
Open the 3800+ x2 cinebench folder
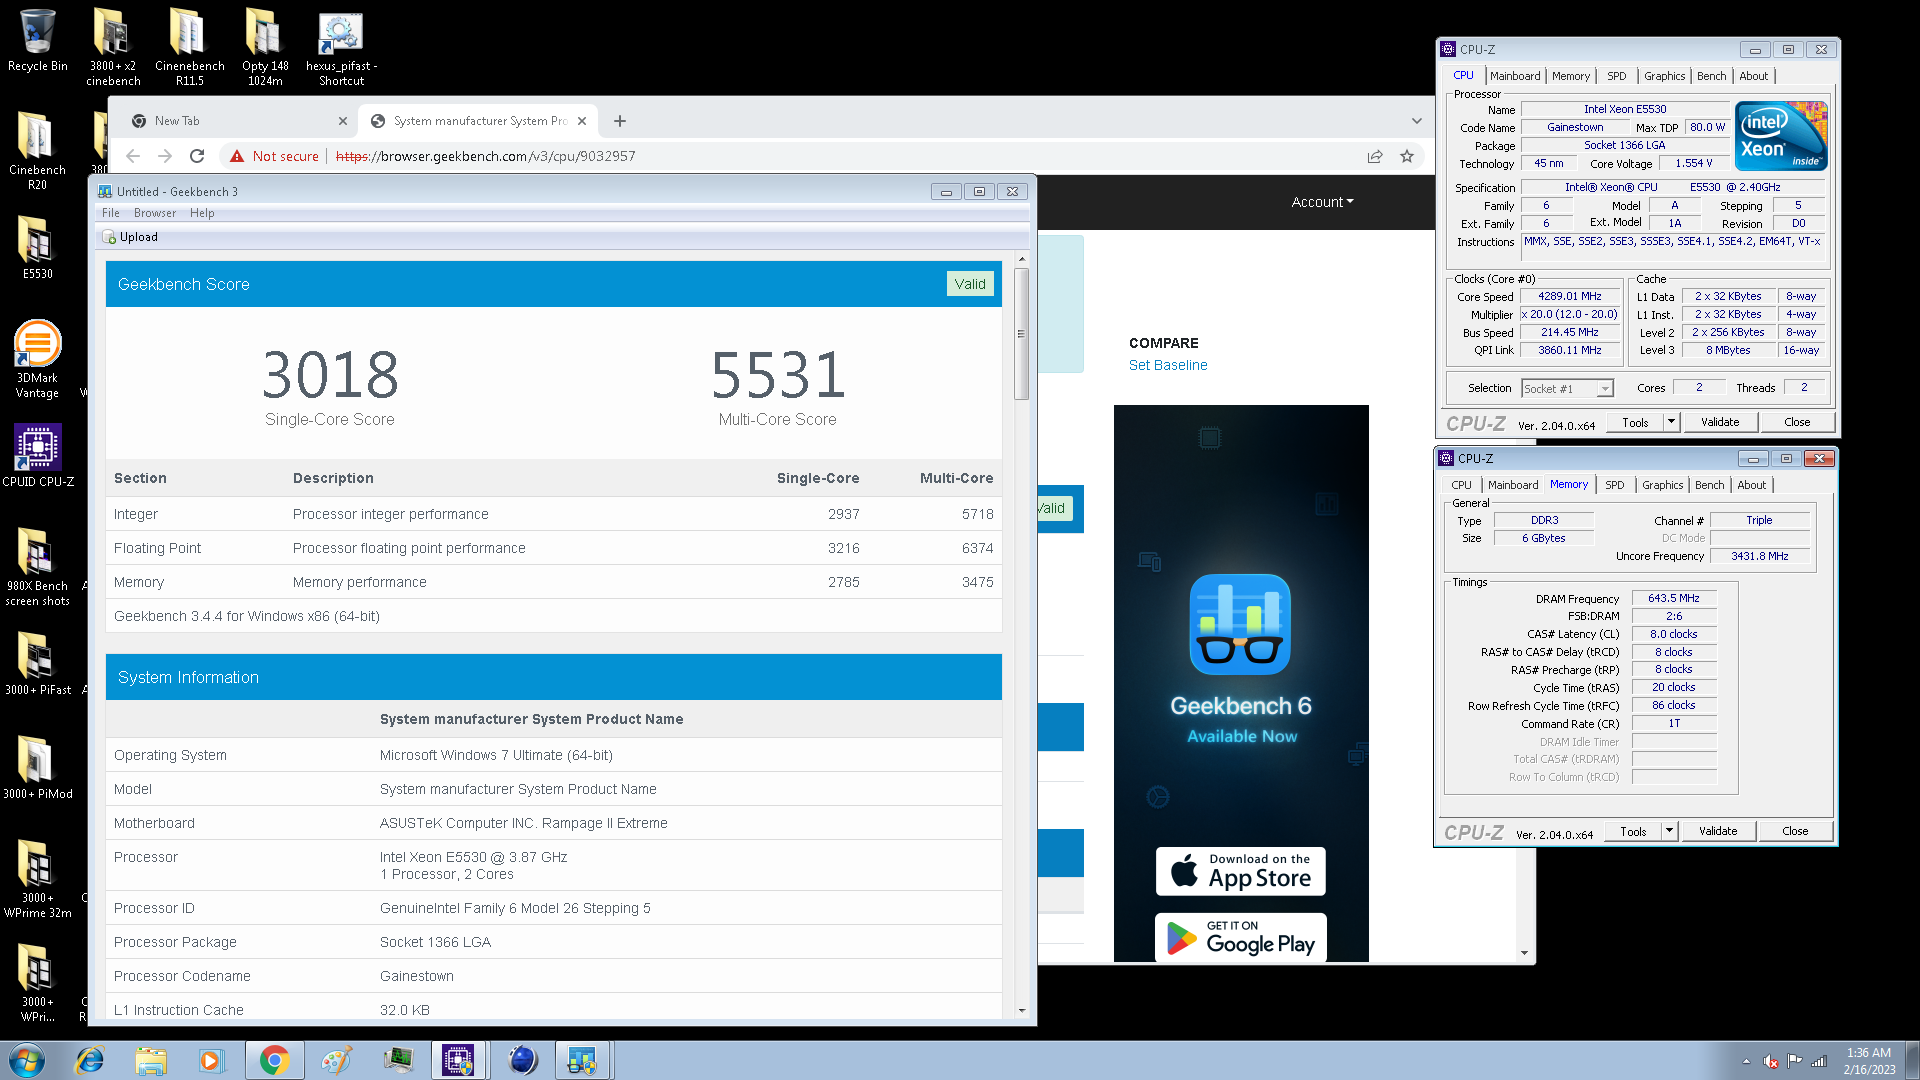coord(113,47)
